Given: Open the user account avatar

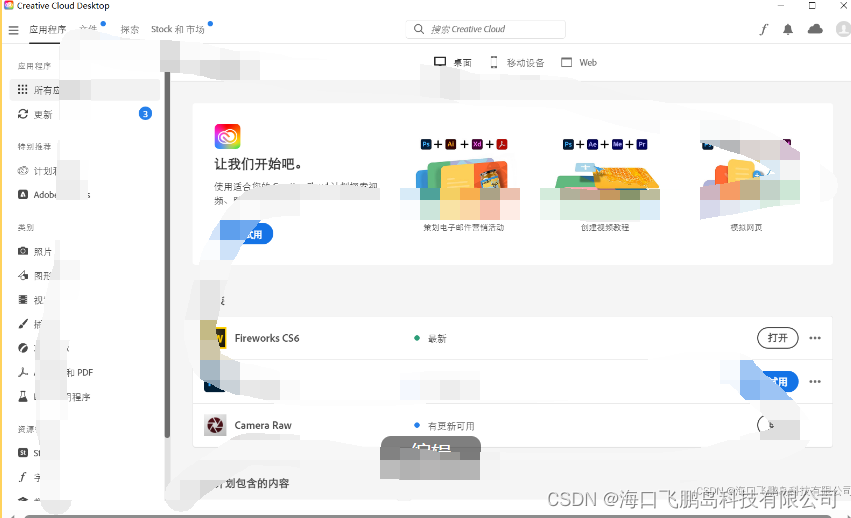Looking at the screenshot, I should (x=843, y=29).
